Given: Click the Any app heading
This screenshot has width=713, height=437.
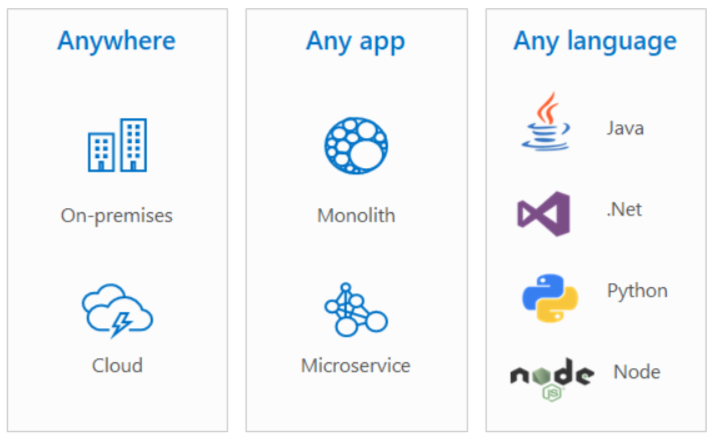Looking at the screenshot, I should 356,42.
